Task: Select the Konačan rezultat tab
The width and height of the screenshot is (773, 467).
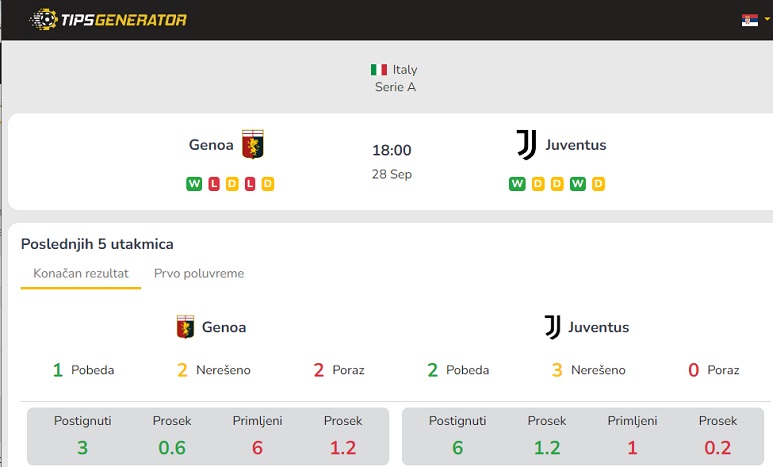Action: click(81, 273)
